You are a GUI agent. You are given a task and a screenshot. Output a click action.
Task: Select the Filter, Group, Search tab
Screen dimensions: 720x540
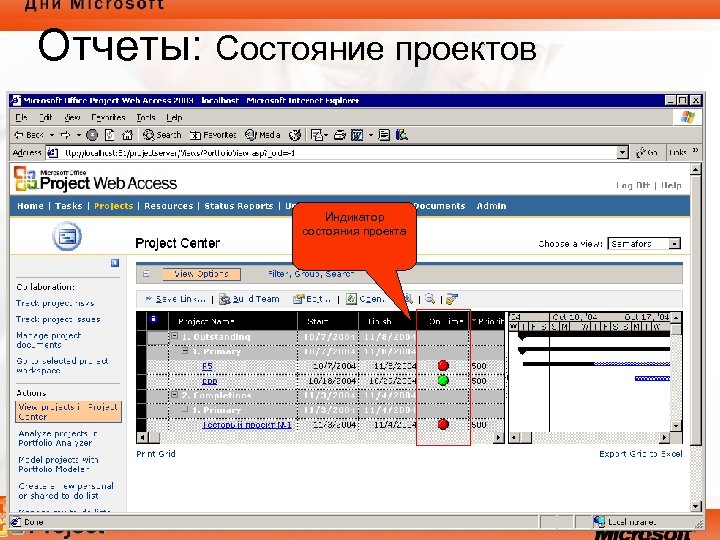(310, 274)
